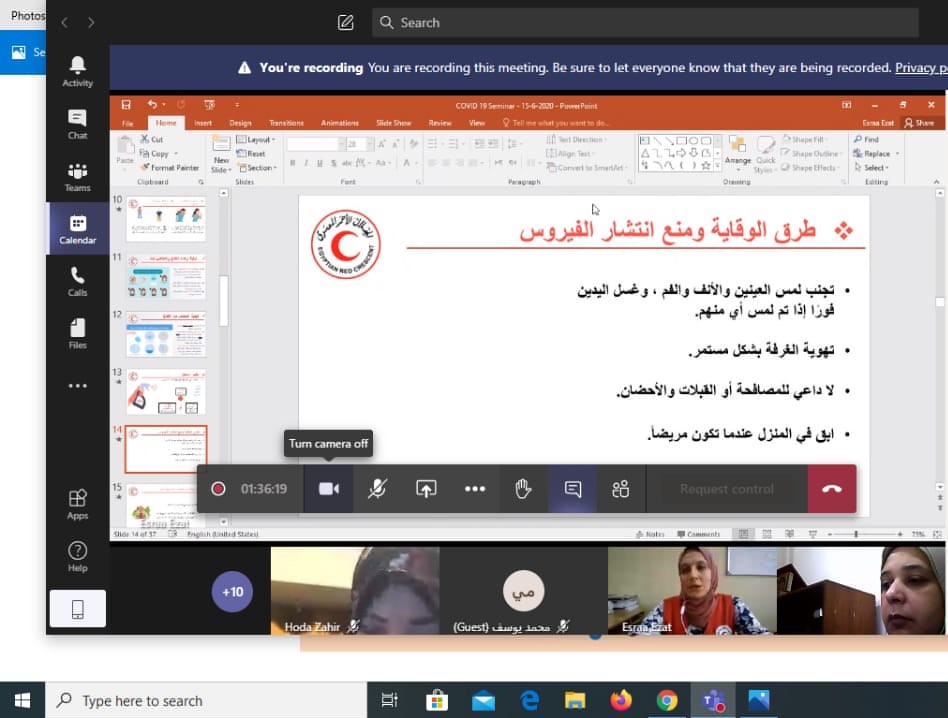The image size is (948, 718).
Task: Open the Calls icon in sidebar
Action: click(x=77, y=281)
